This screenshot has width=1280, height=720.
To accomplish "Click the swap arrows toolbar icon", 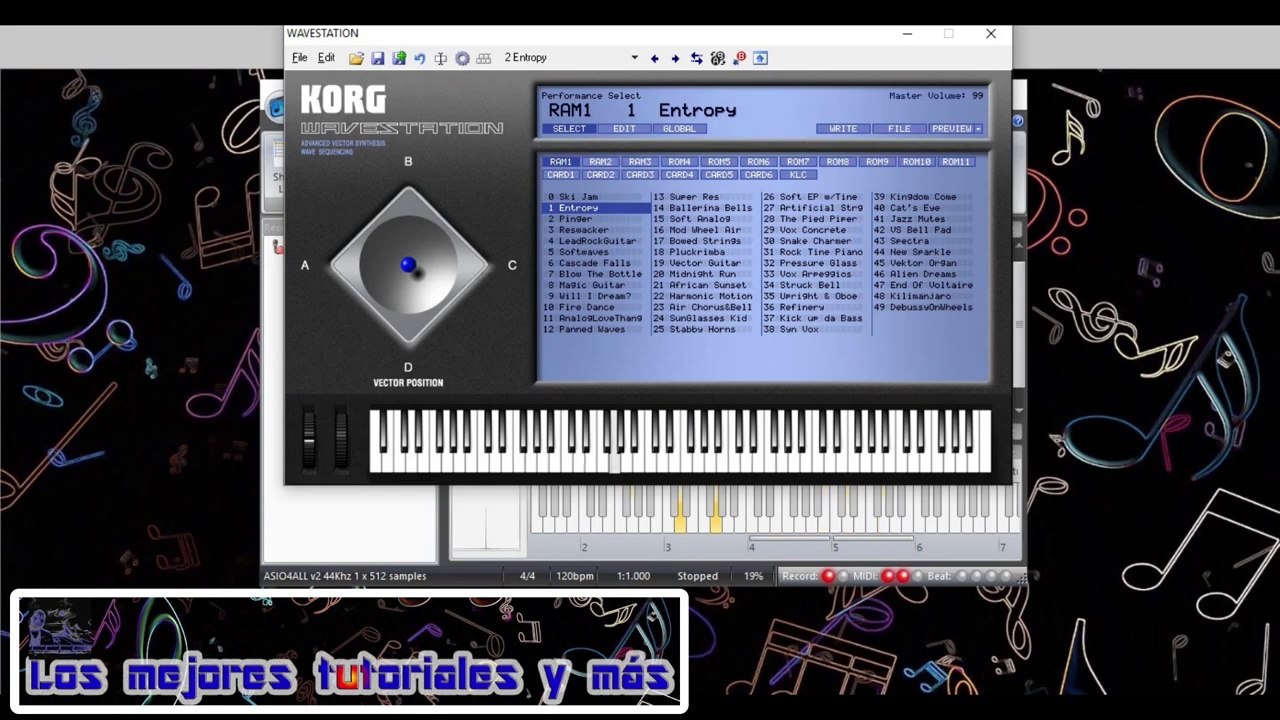I will (x=697, y=59).
